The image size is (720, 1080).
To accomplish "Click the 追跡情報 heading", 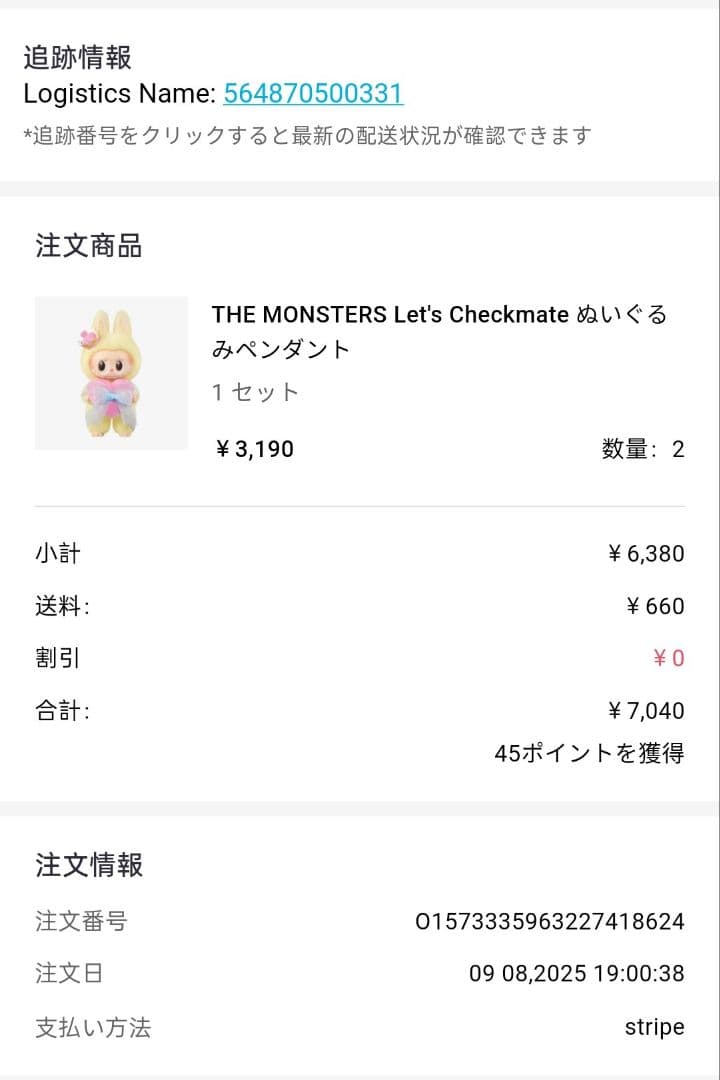I will (x=78, y=57).
